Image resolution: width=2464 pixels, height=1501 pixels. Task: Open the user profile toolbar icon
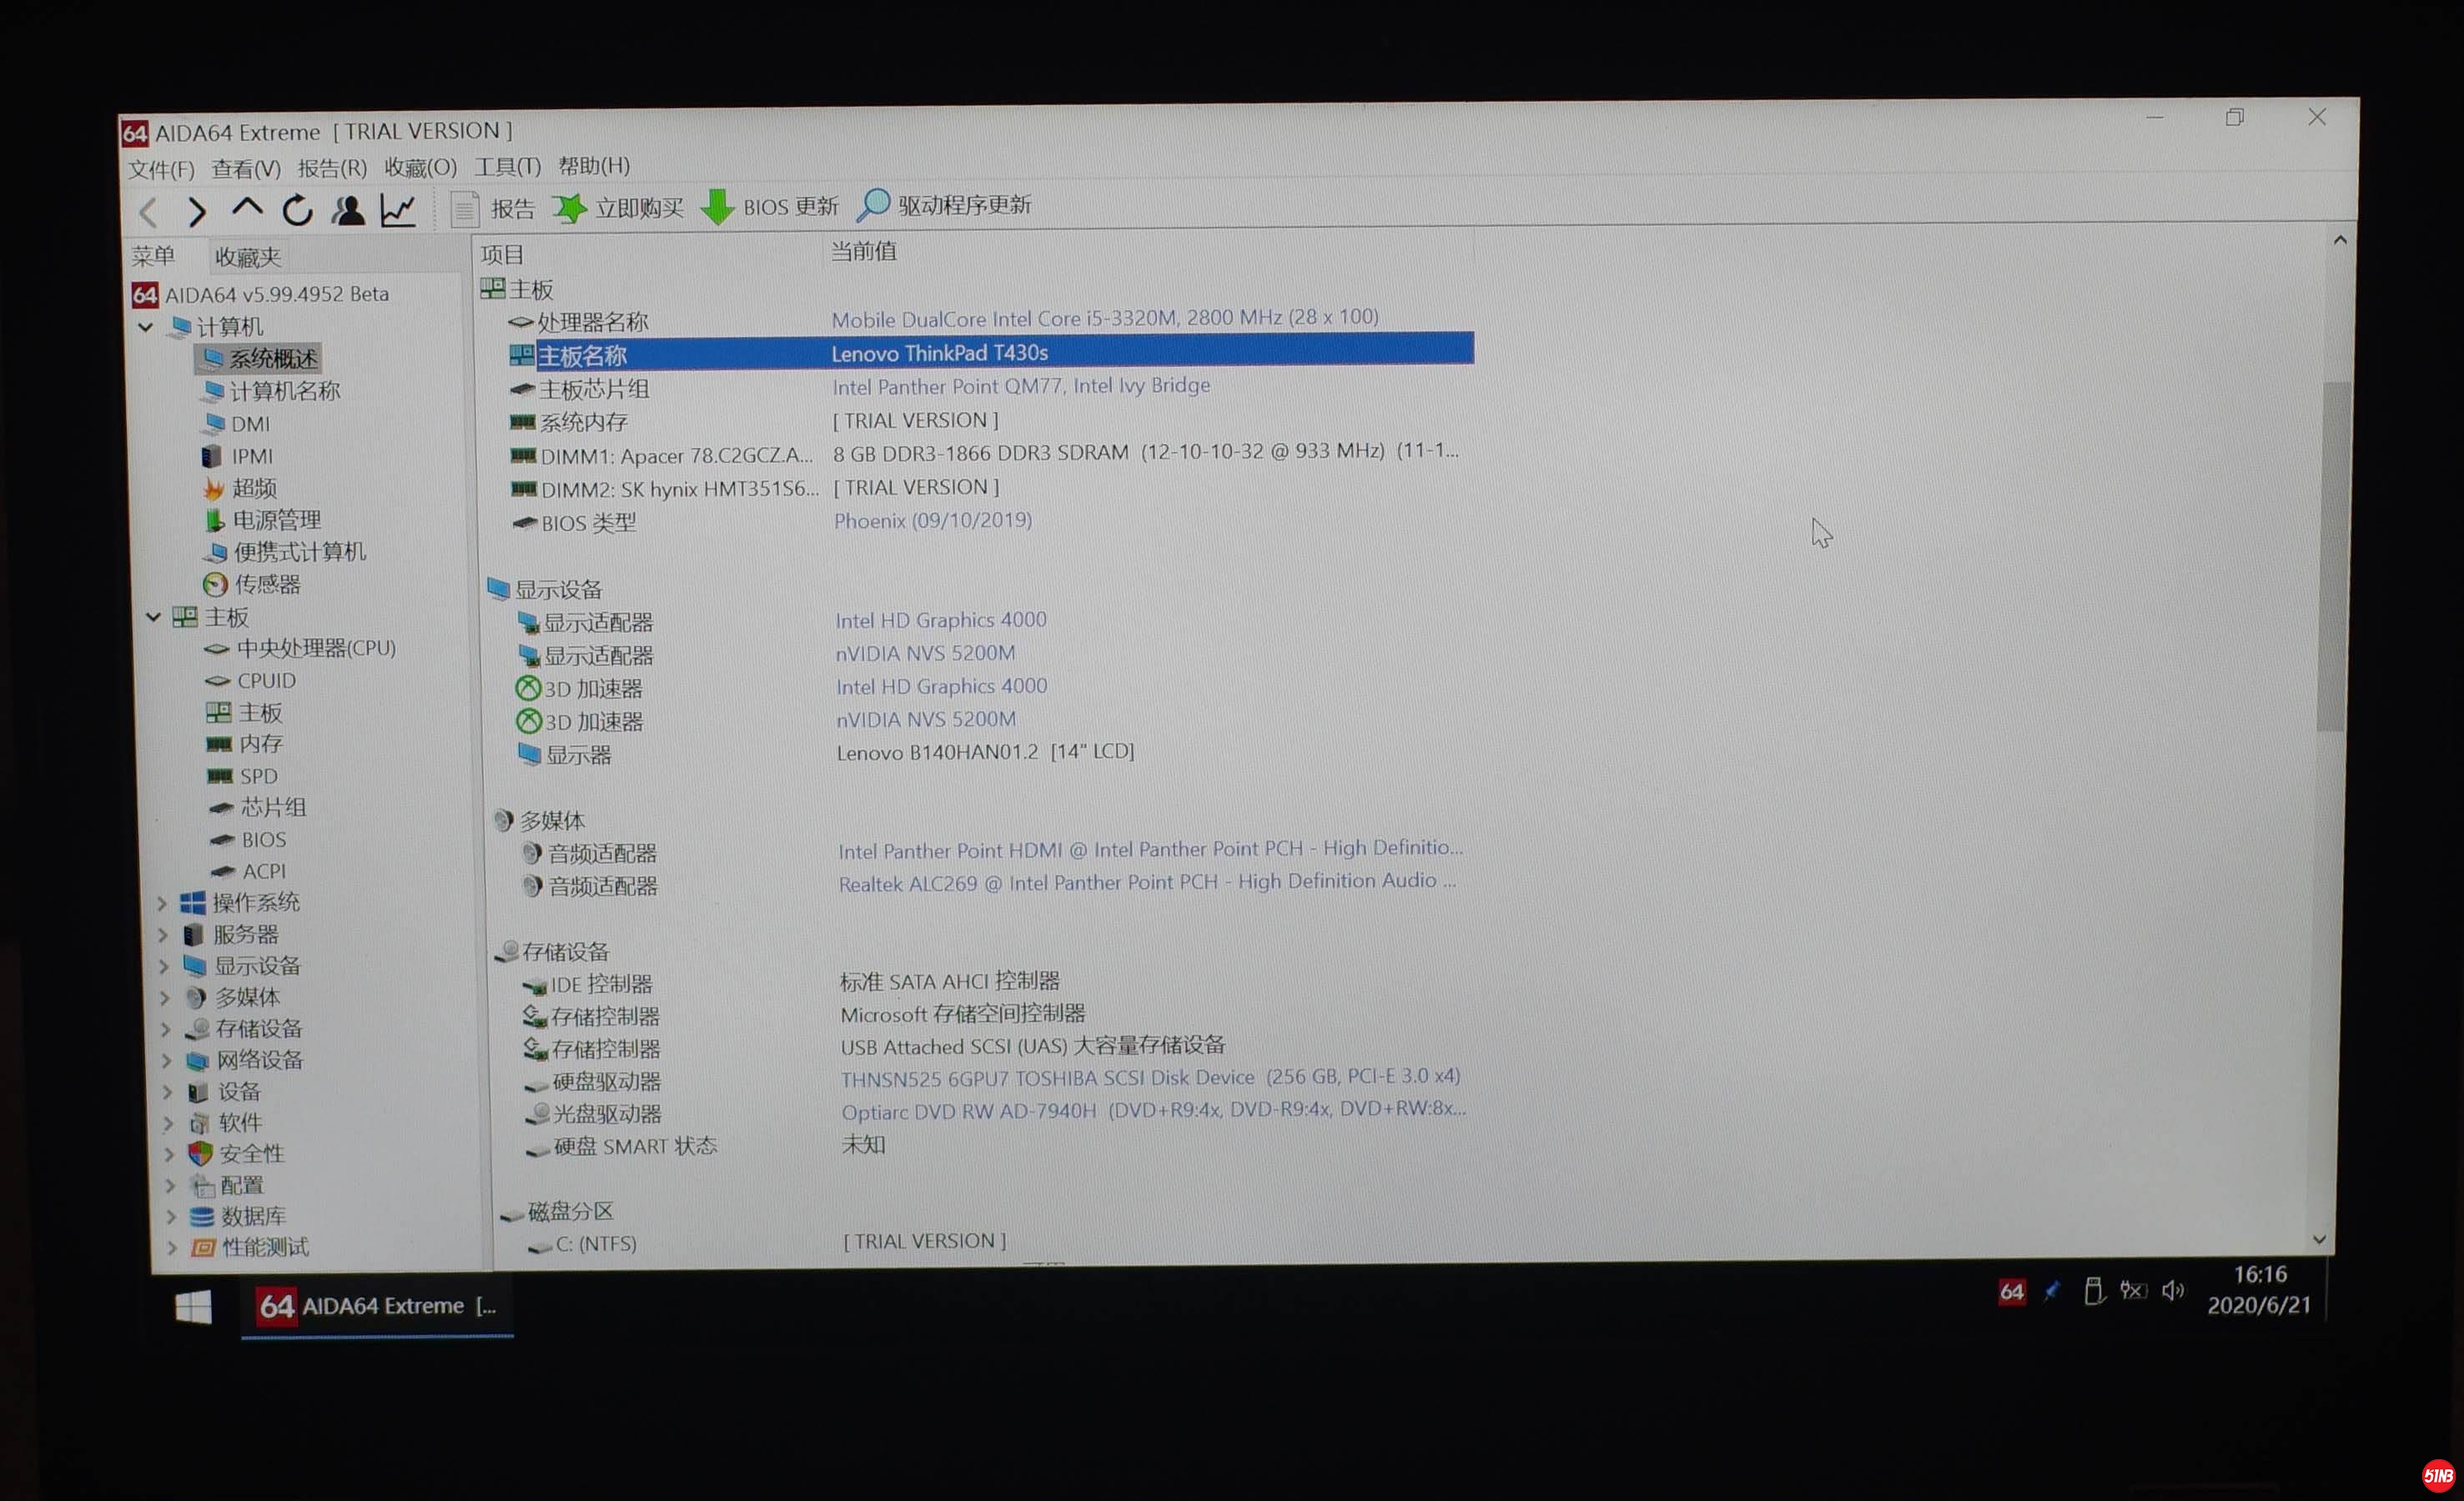tap(348, 210)
